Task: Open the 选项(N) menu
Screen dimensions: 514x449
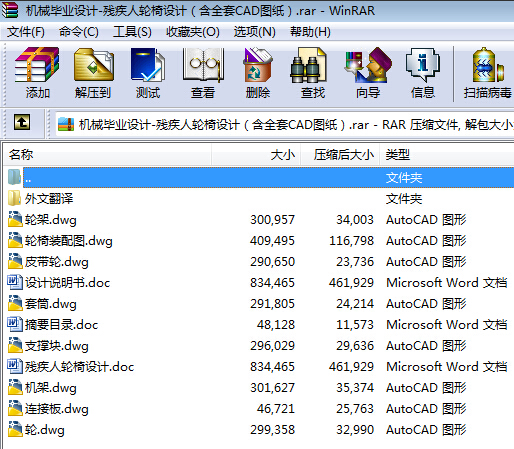Action: (x=254, y=32)
